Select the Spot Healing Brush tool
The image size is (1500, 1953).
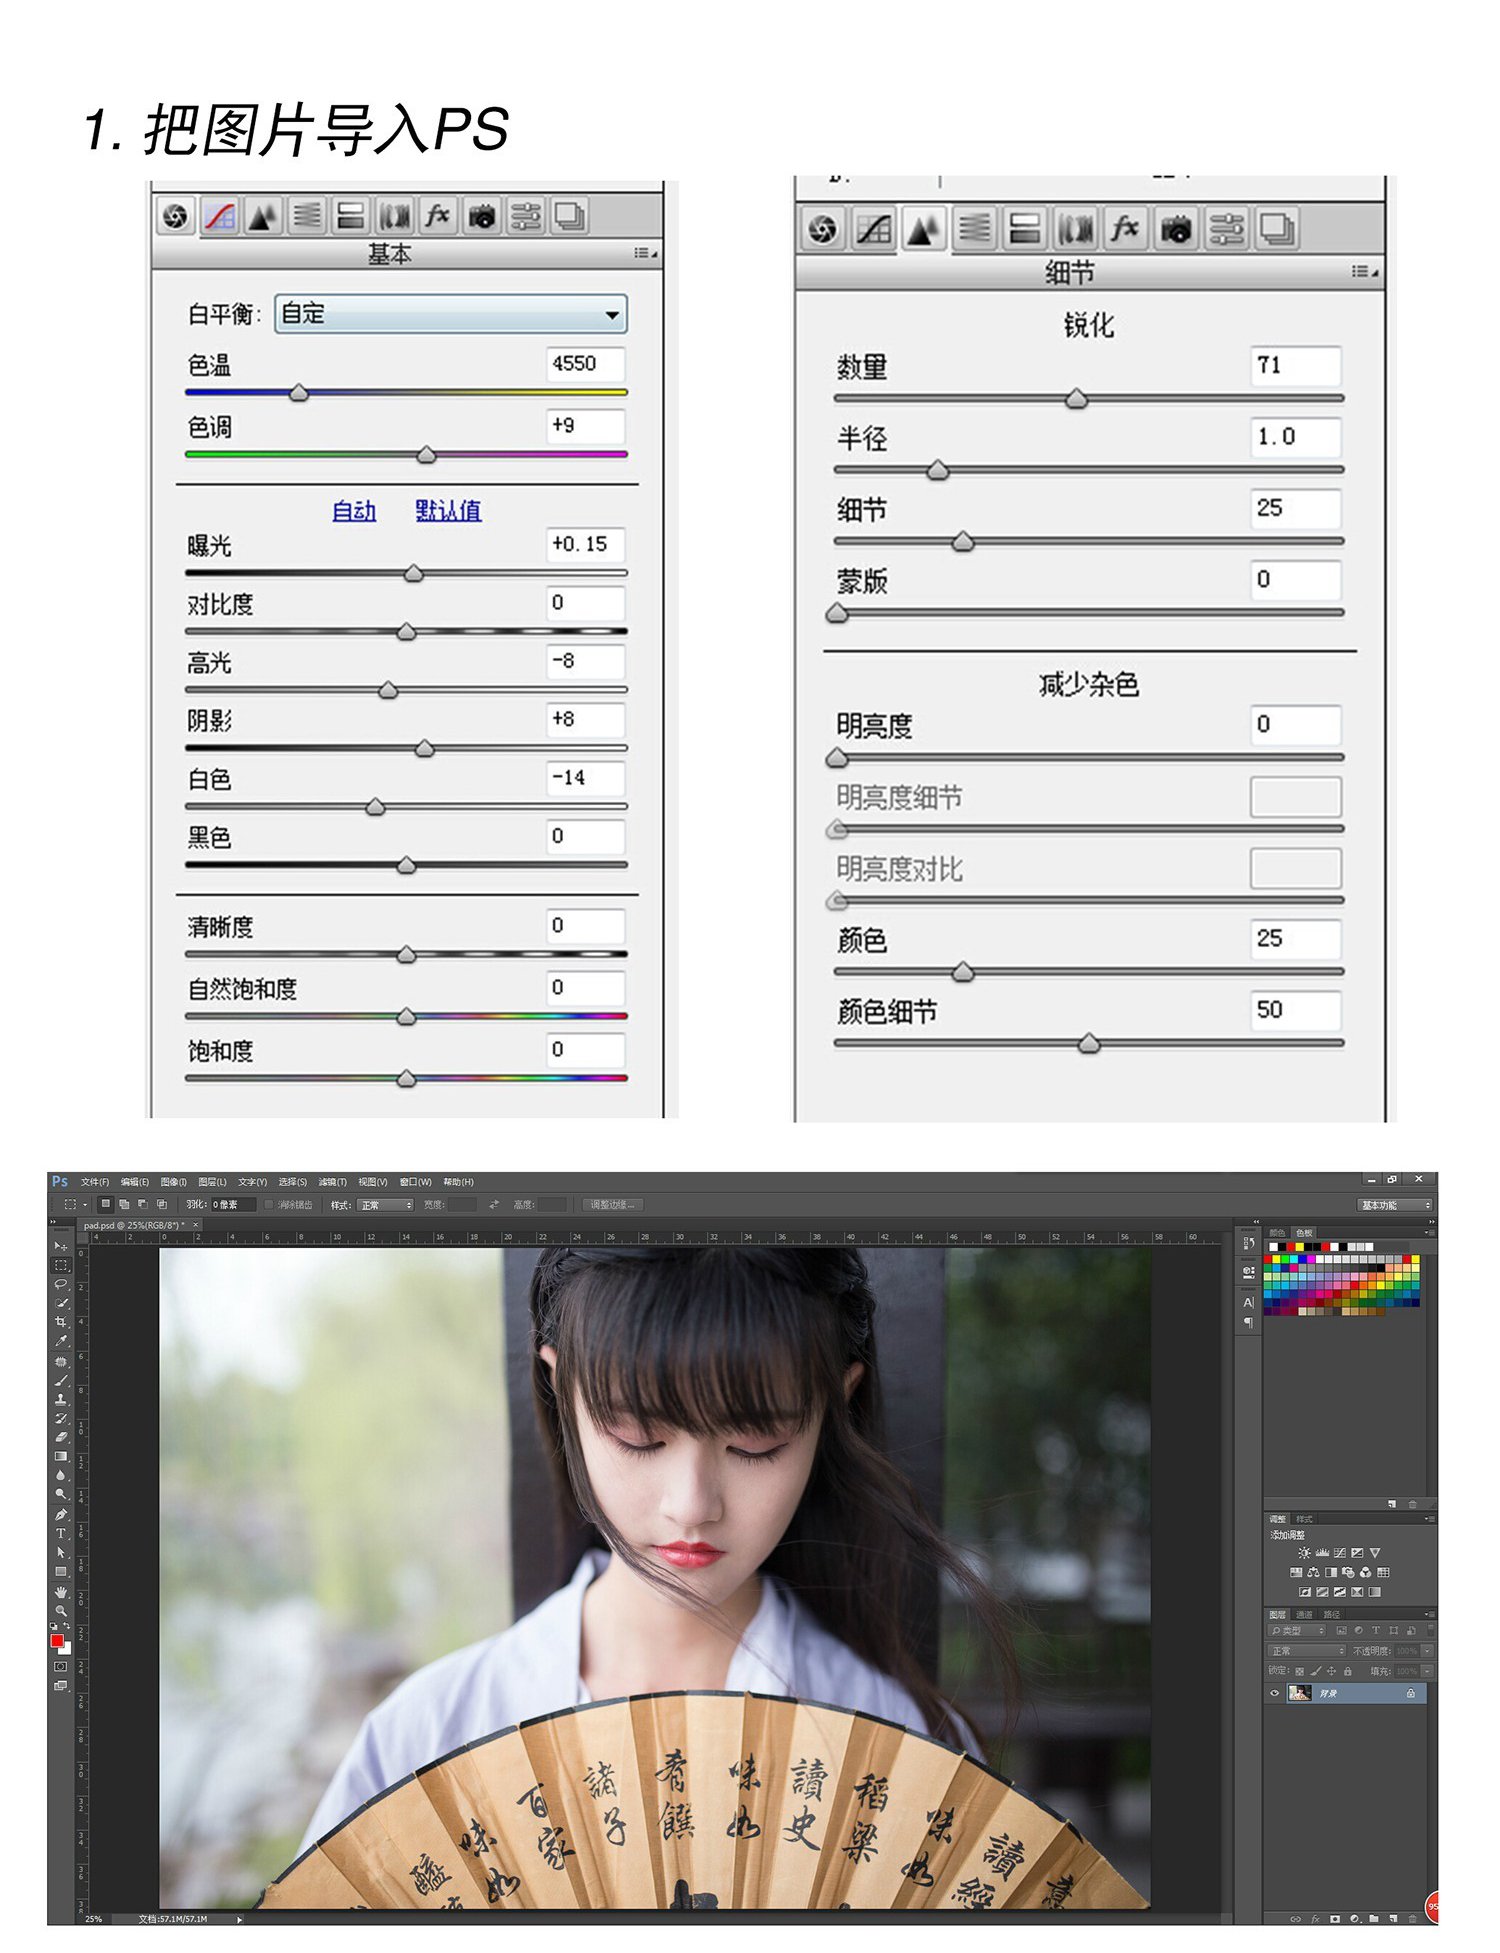61,1361
